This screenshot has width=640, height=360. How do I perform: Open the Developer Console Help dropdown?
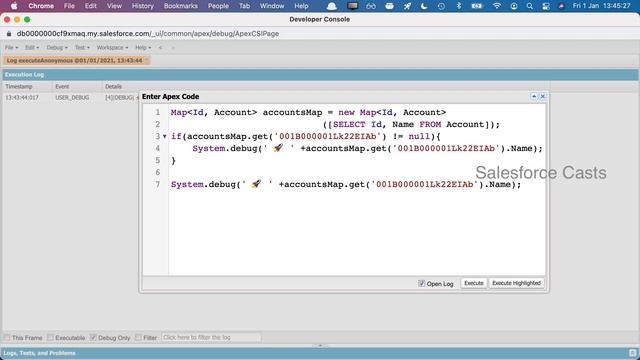143,48
